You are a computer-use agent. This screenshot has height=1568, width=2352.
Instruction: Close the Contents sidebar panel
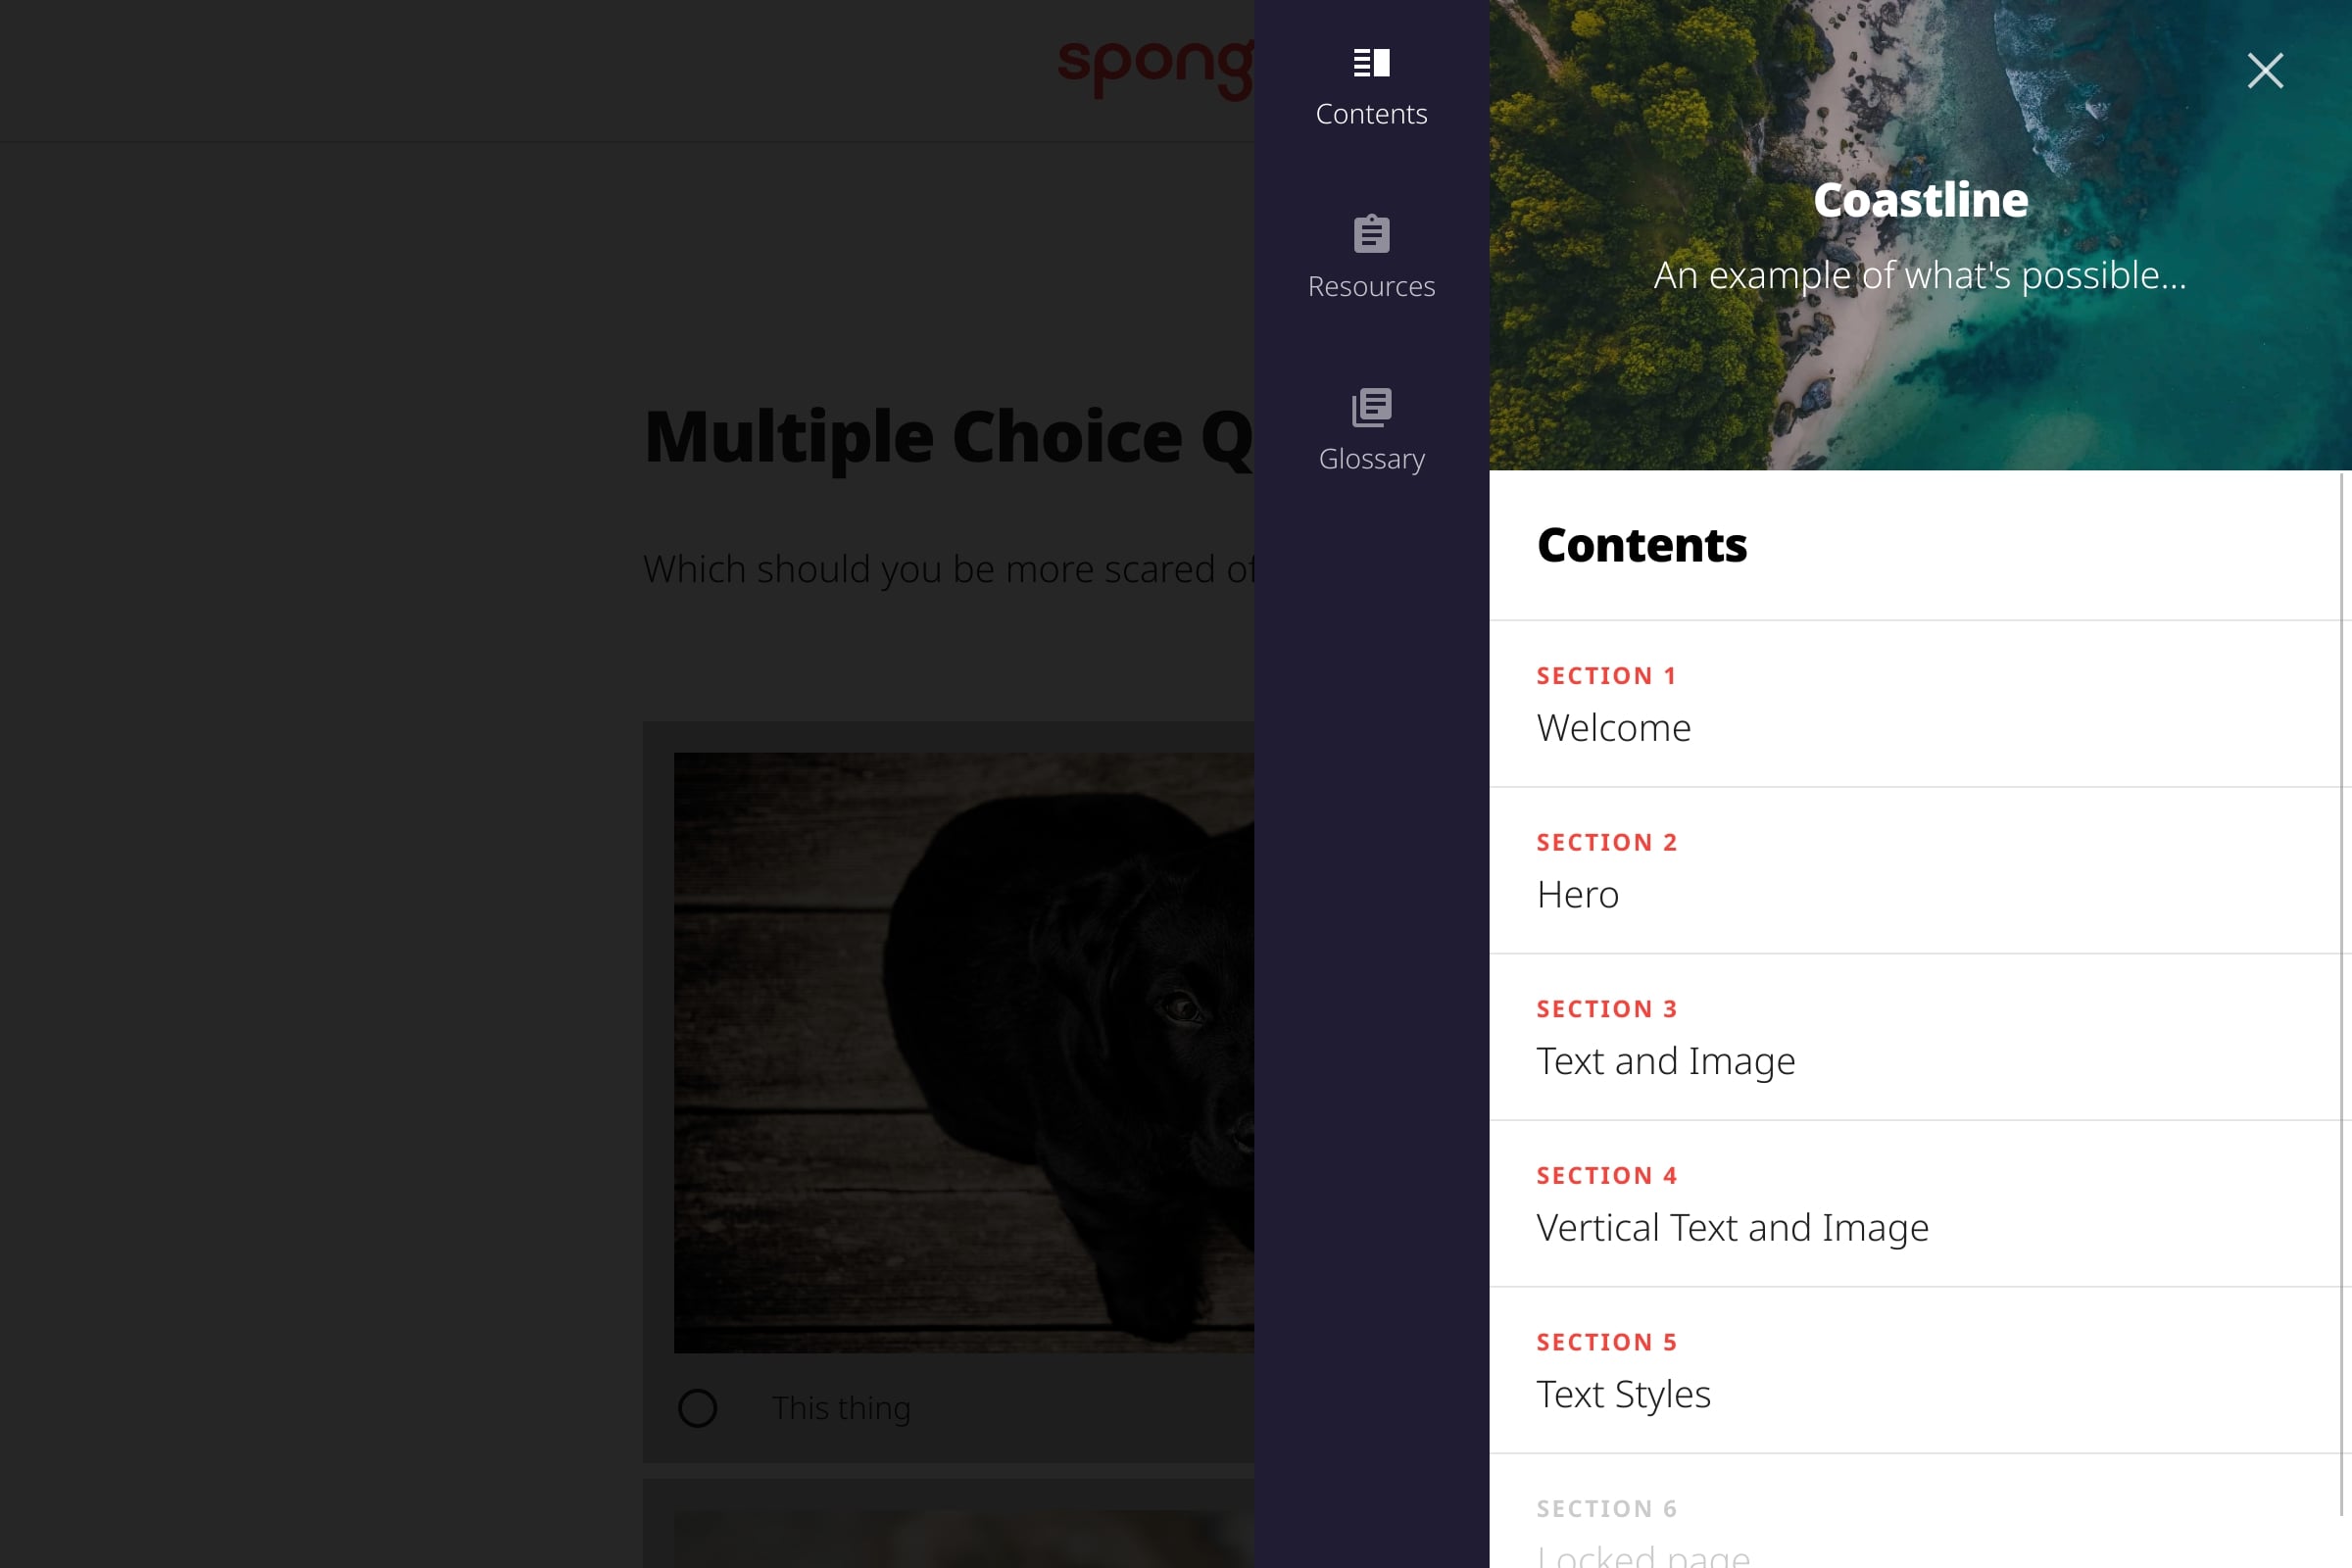click(2266, 70)
